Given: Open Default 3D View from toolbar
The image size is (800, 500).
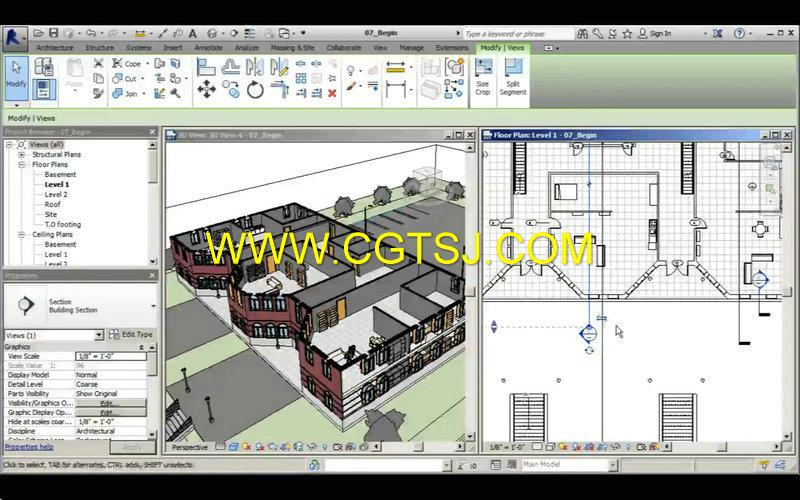Looking at the screenshot, I should pos(212,34).
